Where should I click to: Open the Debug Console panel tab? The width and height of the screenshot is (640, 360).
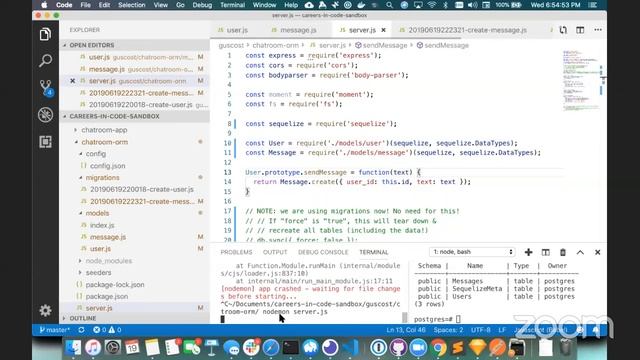pos(323,252)
